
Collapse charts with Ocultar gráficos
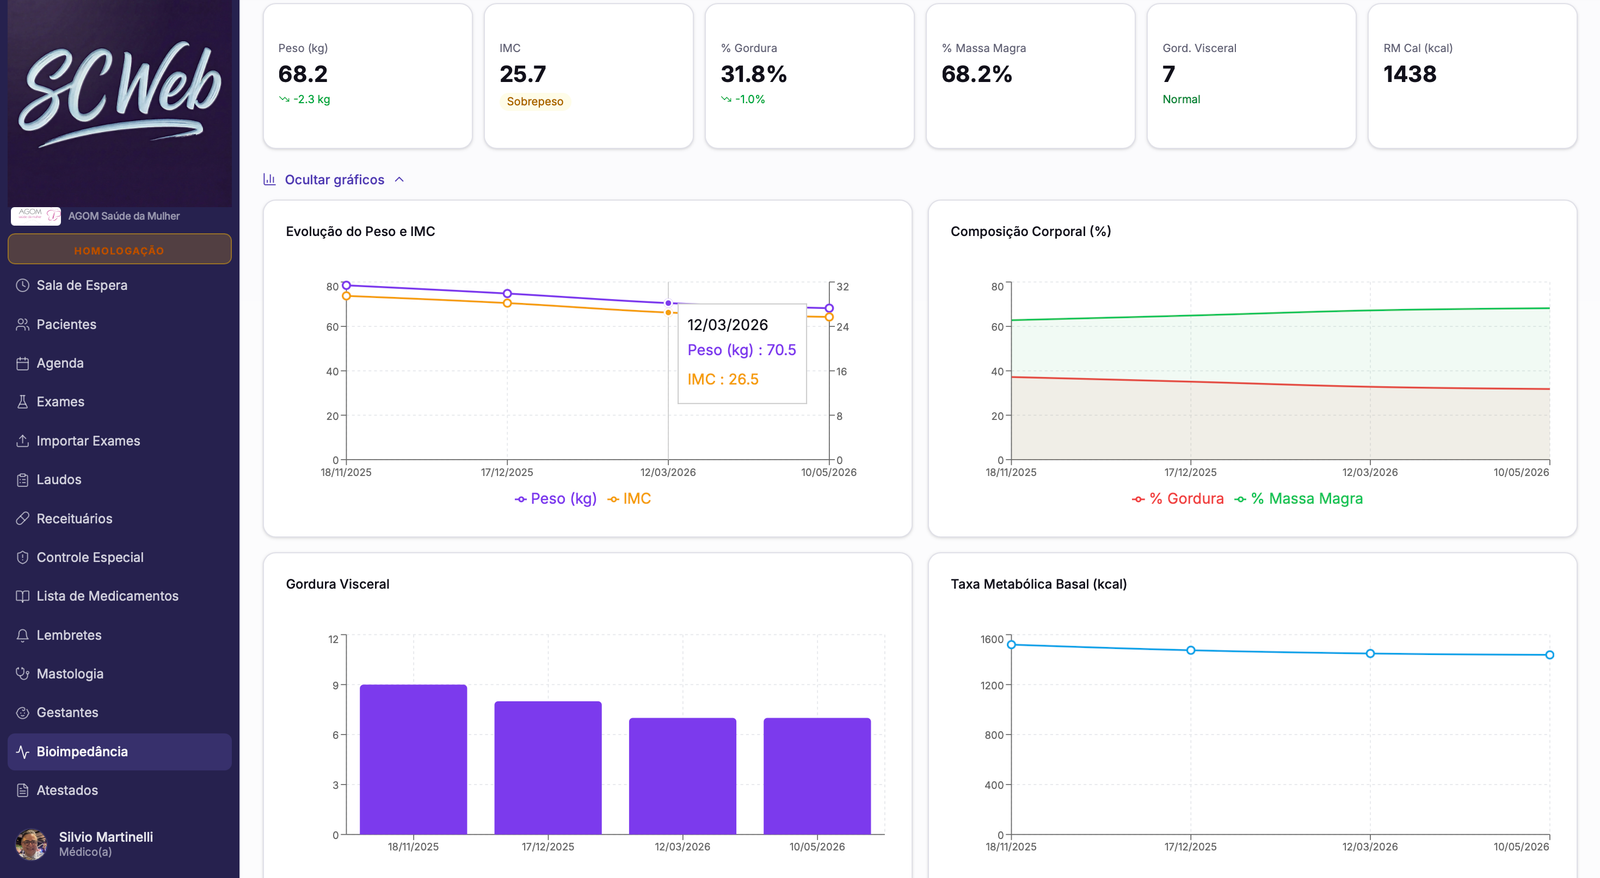[334, 180]
